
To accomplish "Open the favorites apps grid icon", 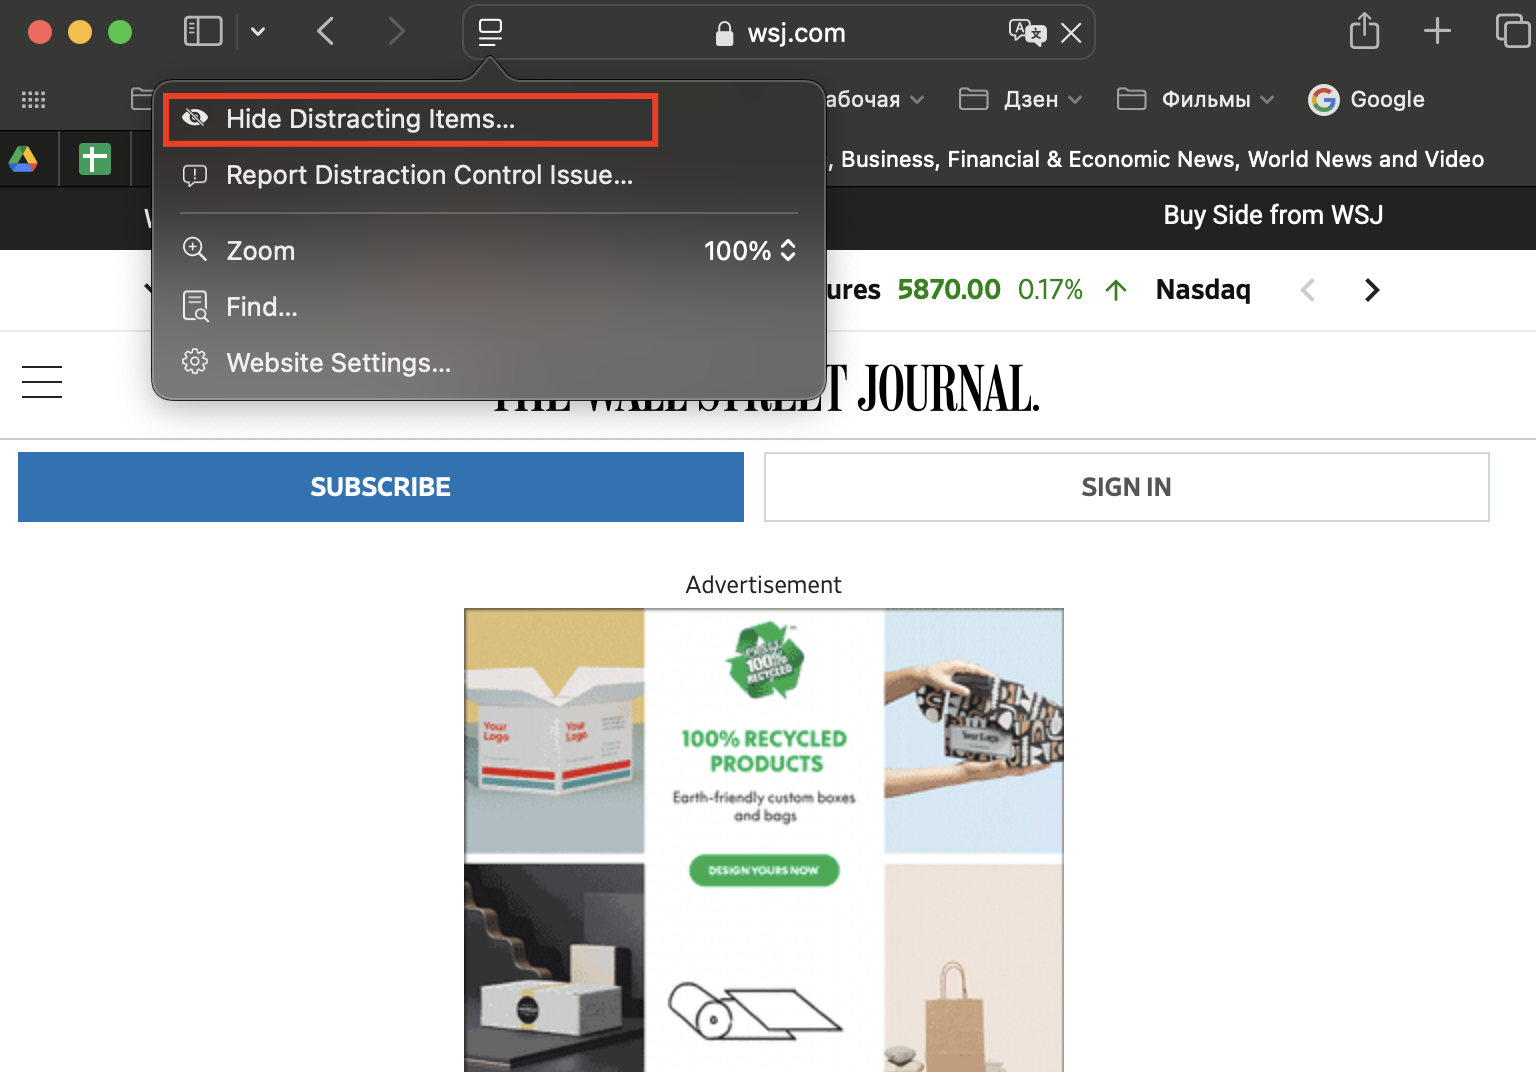I will (34, 99).
